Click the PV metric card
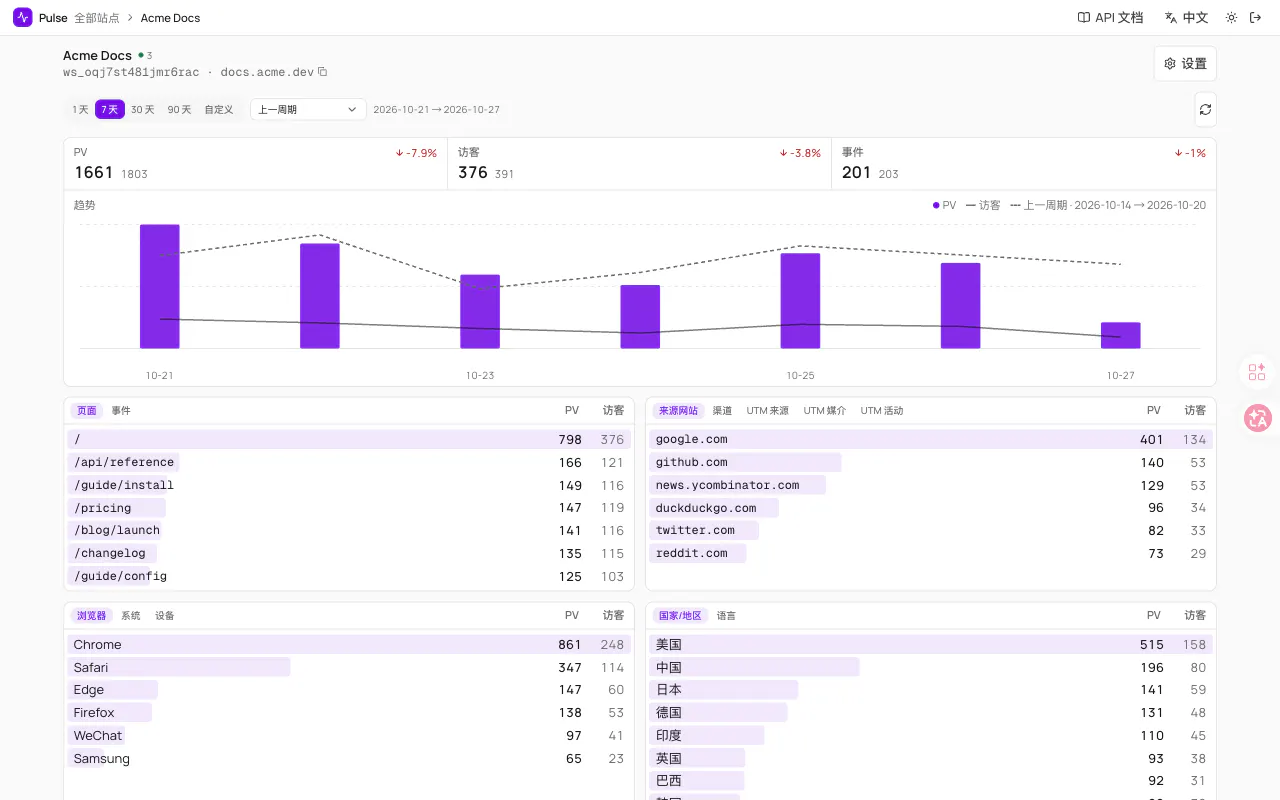 click(x=255, y=163)
